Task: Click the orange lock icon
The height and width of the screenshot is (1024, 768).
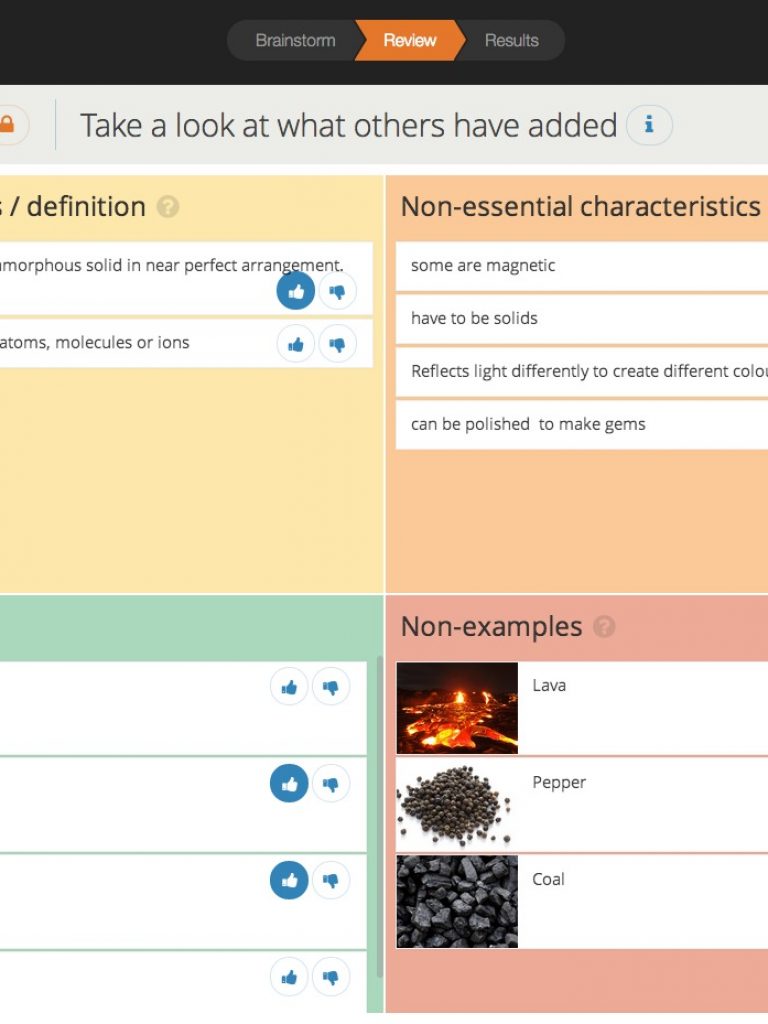Action: coord(8,124)
